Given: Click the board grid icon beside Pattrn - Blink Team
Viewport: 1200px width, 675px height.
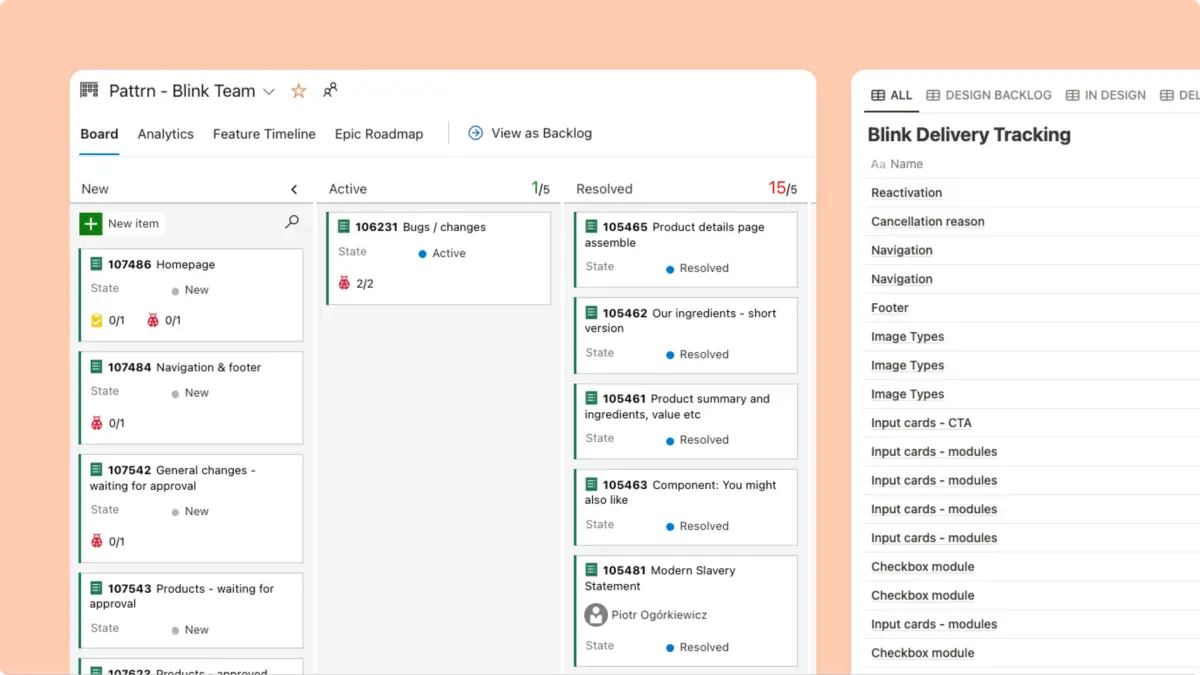Looking at the screenshot, I should pyautogui.click(x=90, y=90).
